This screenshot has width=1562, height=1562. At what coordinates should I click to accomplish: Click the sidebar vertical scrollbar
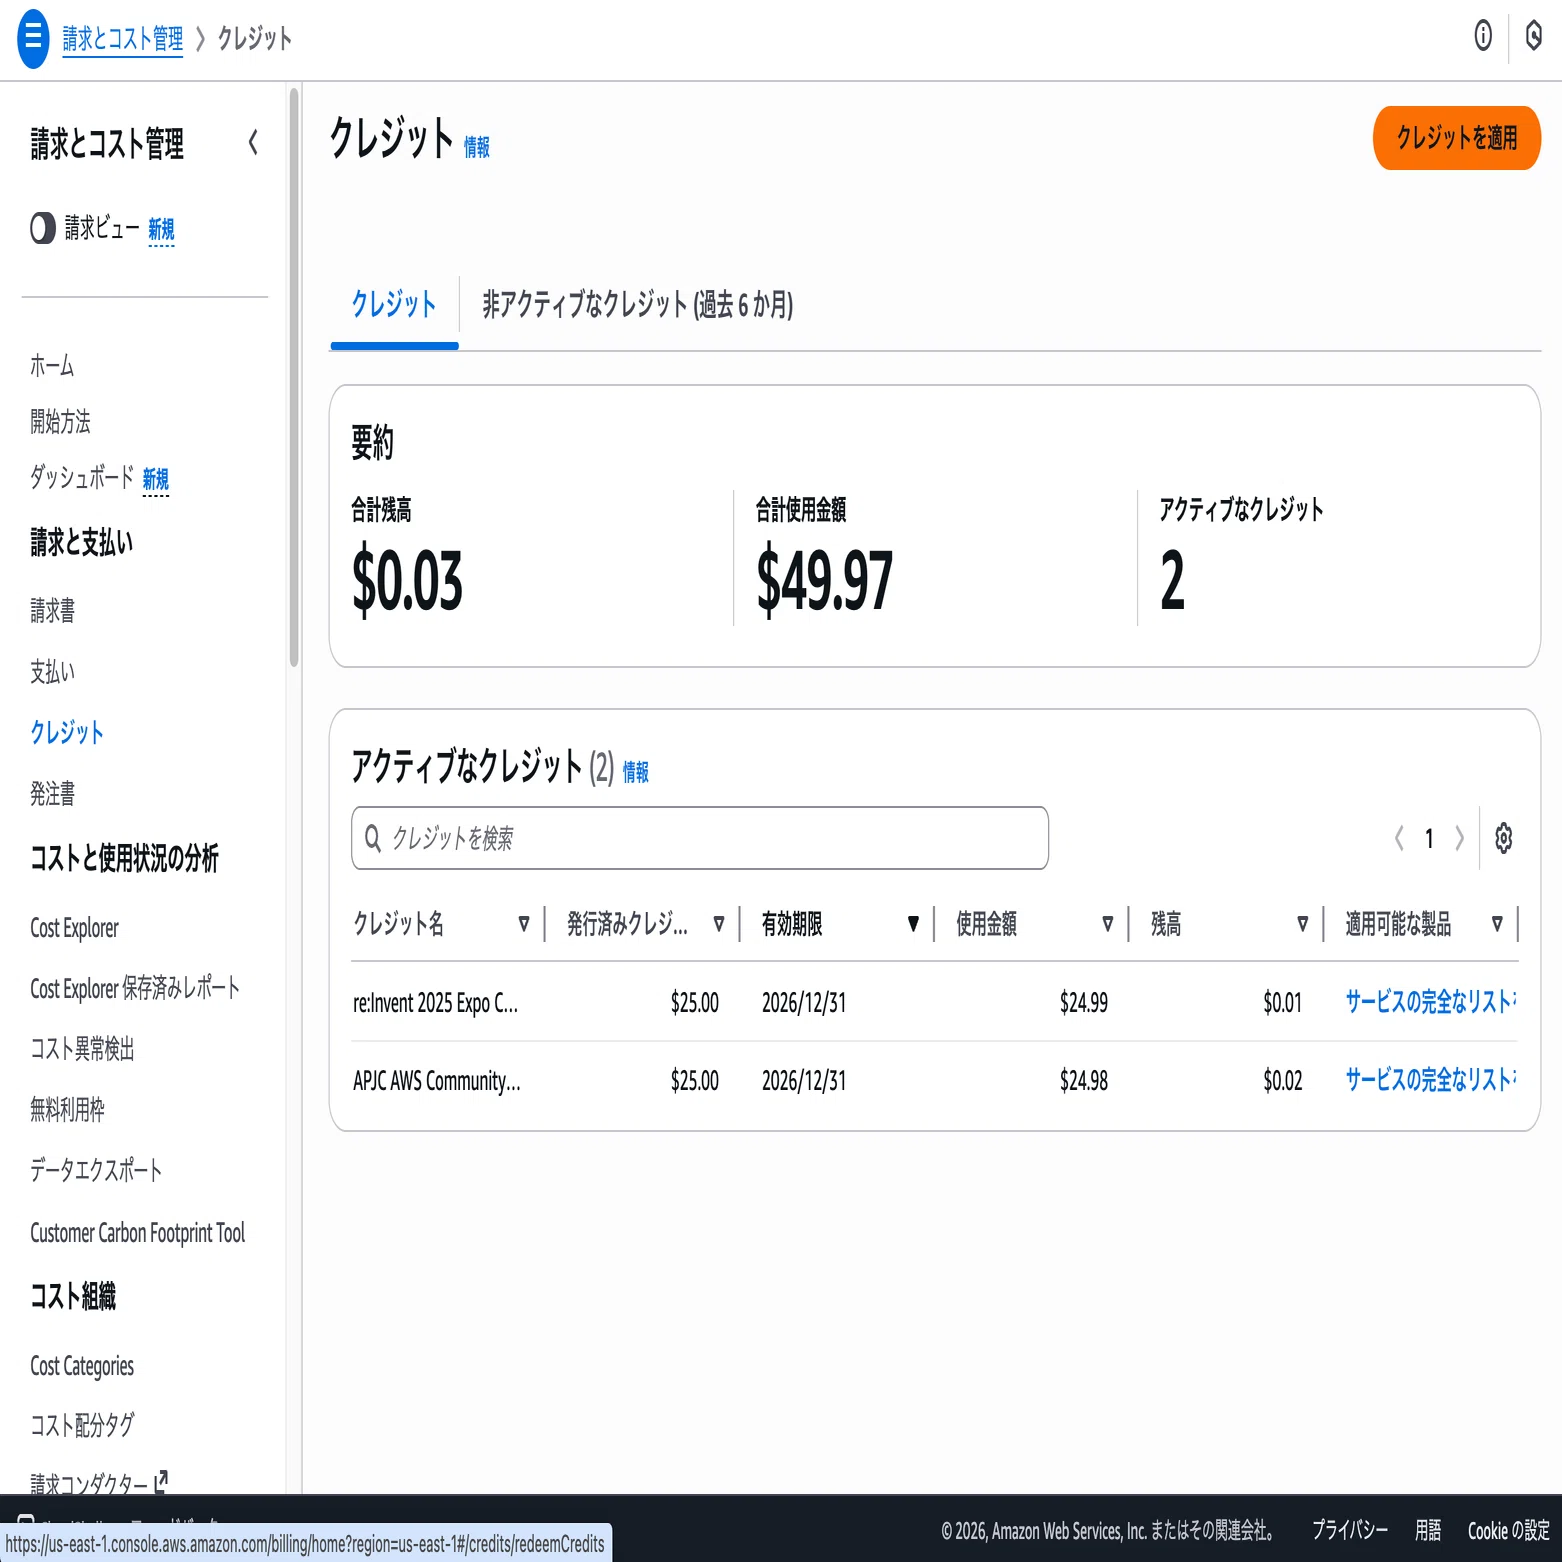pyautogui.click(x=294, y=377)
